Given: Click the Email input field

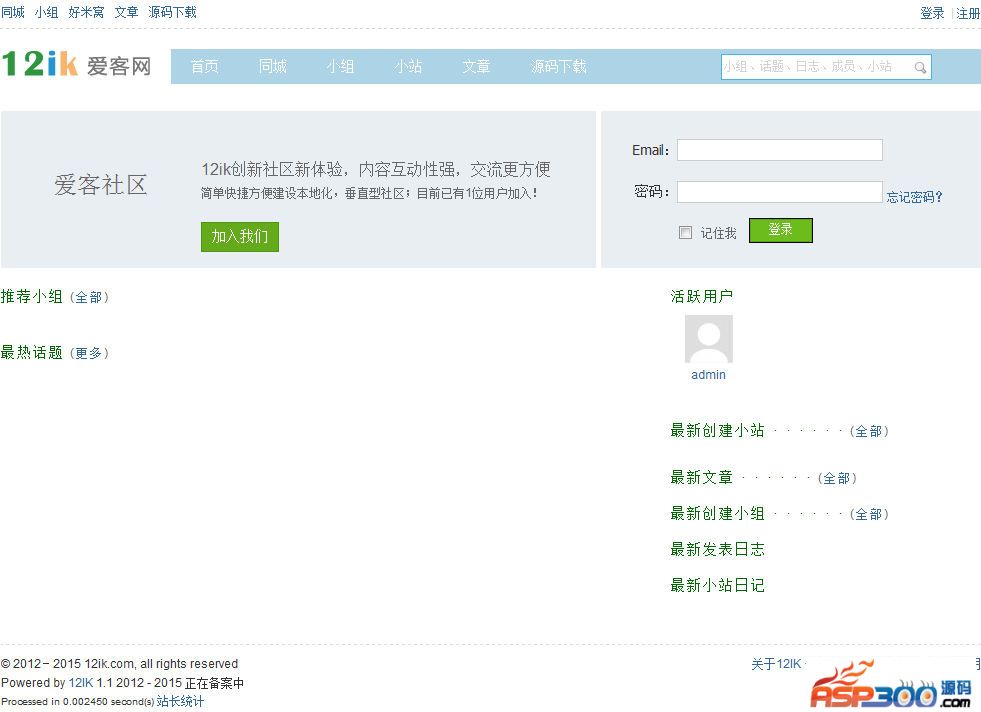Looking at the screenshot, I should pos(780,150).
